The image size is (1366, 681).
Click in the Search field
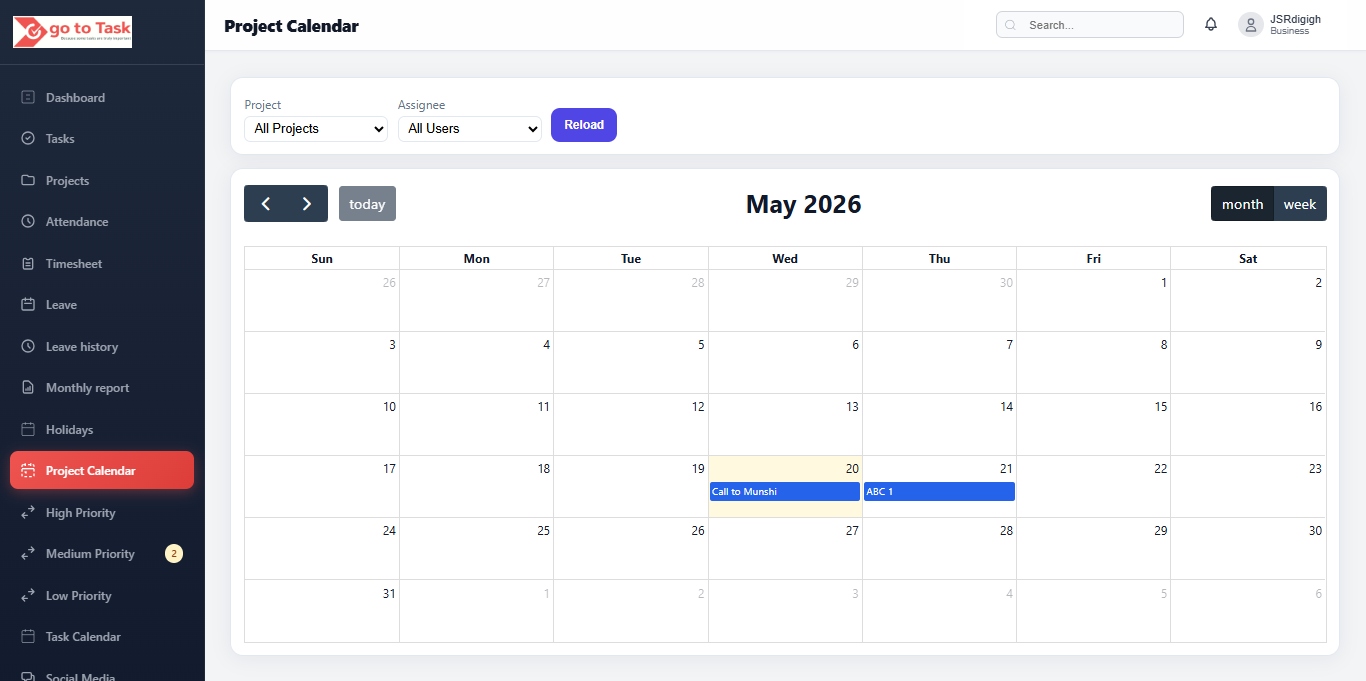pos(1090,25)
